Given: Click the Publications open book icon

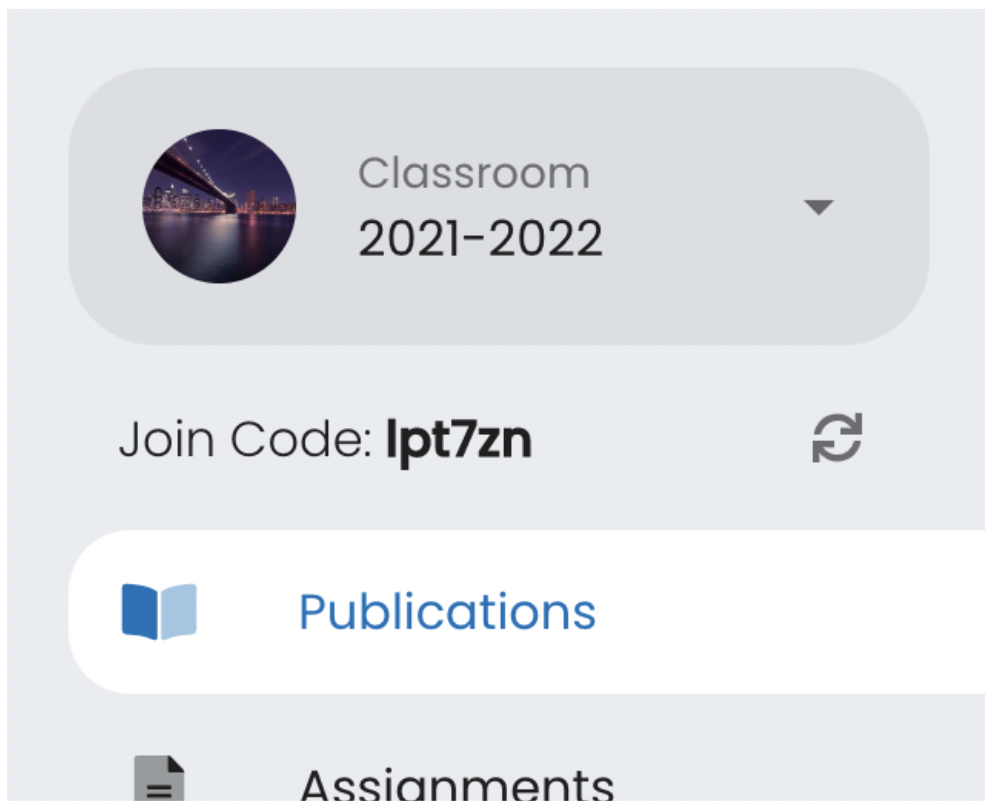Looking at the screenshot, I should (159, 611).
